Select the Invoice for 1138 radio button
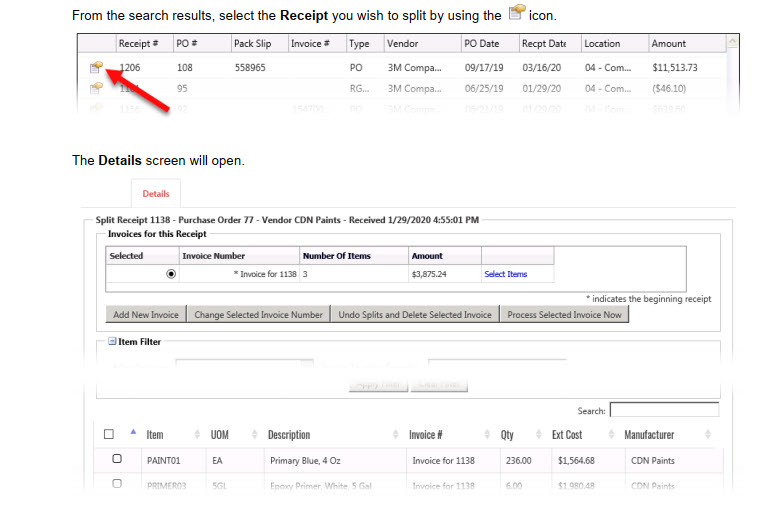This screenshot has width=766, height=508. click(x=171, y=273)
